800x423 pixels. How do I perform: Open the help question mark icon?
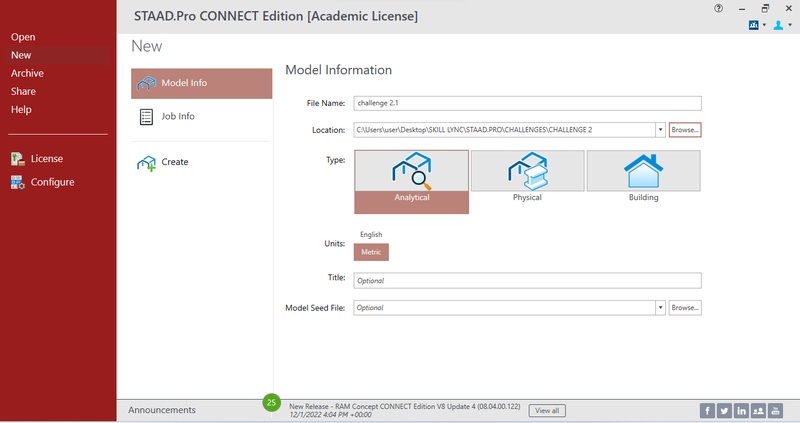pos(718,8)
